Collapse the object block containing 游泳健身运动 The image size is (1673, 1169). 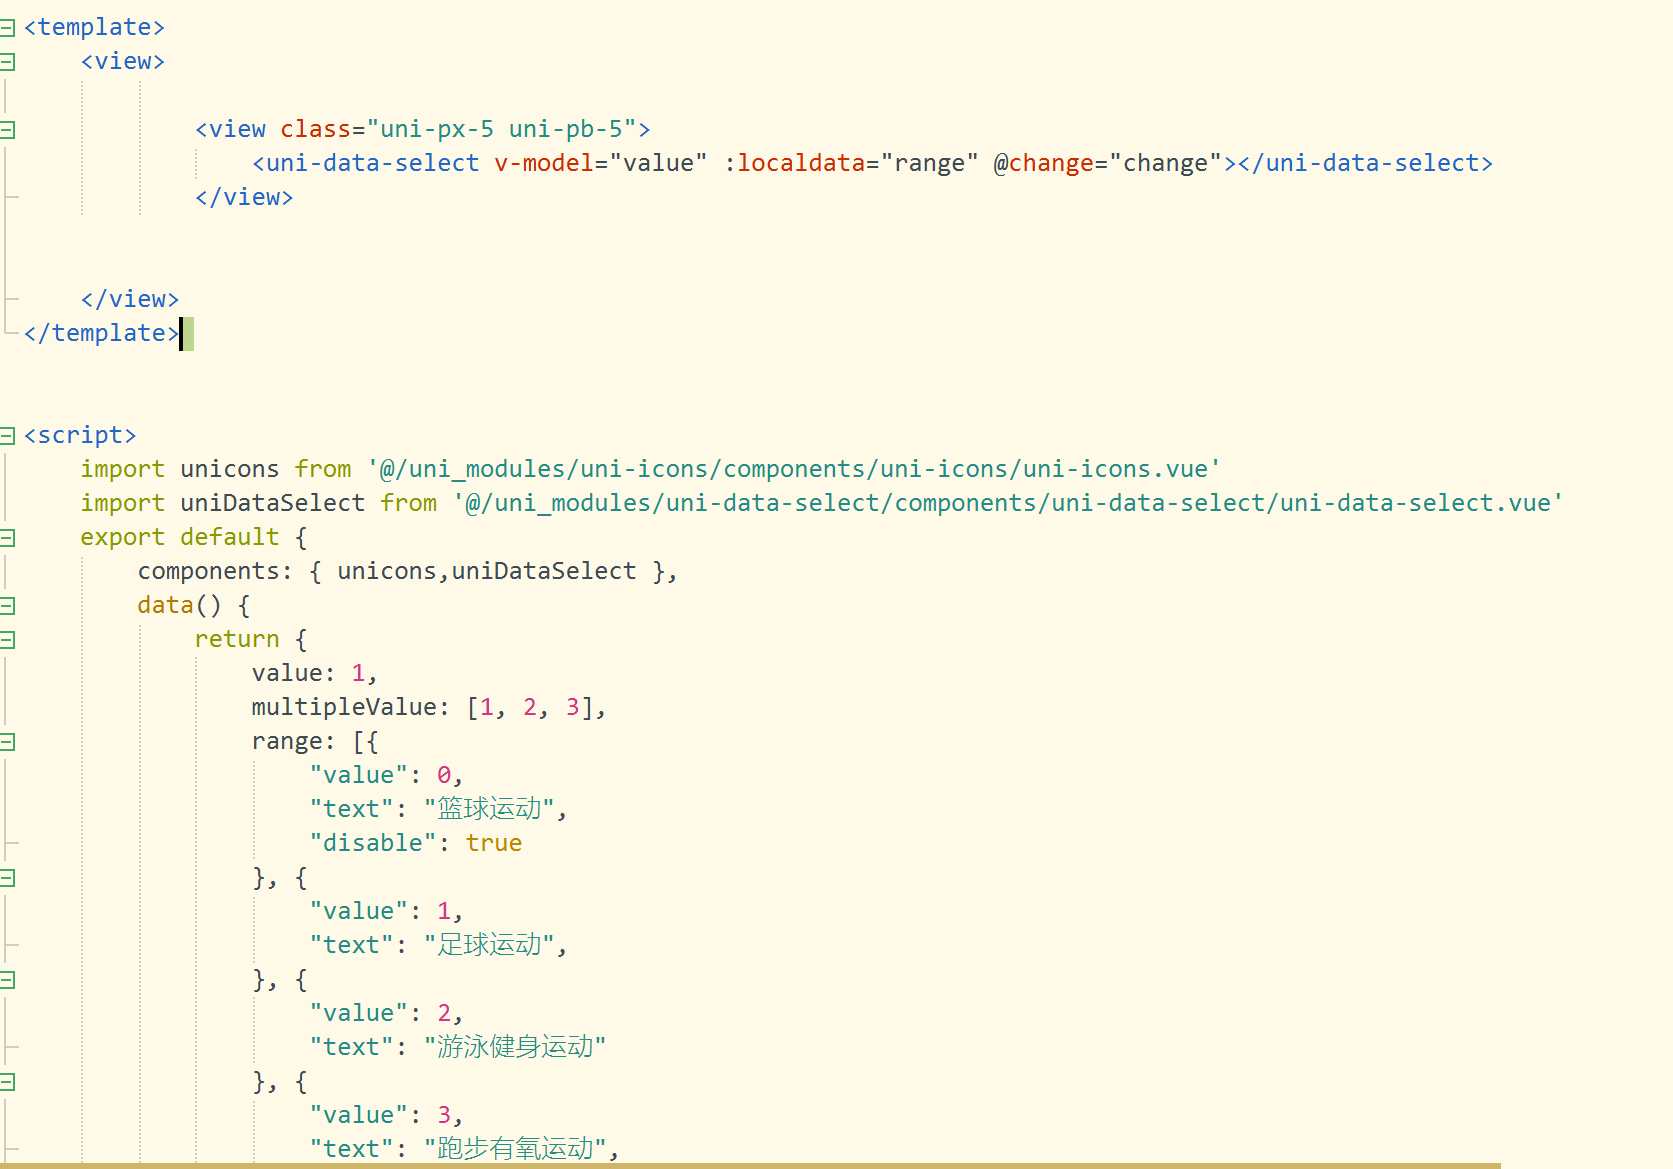[x=7, y=980]
